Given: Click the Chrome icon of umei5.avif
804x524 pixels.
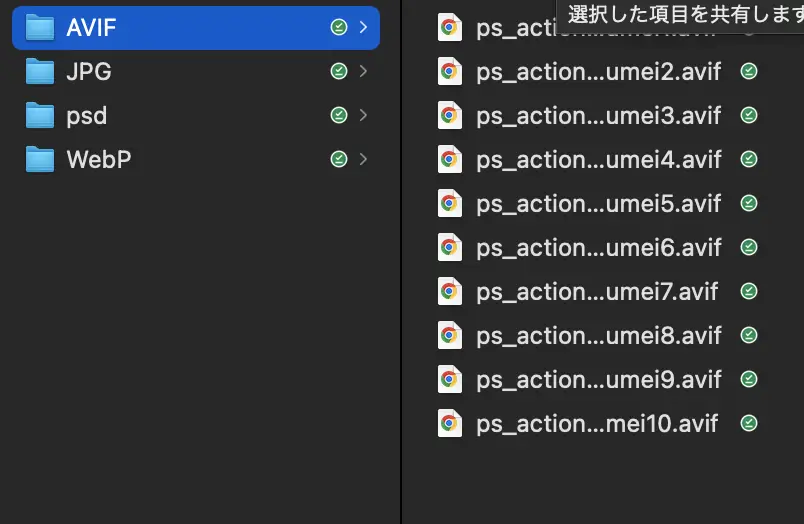Looking at the screenshot, I should coord(450,203).
